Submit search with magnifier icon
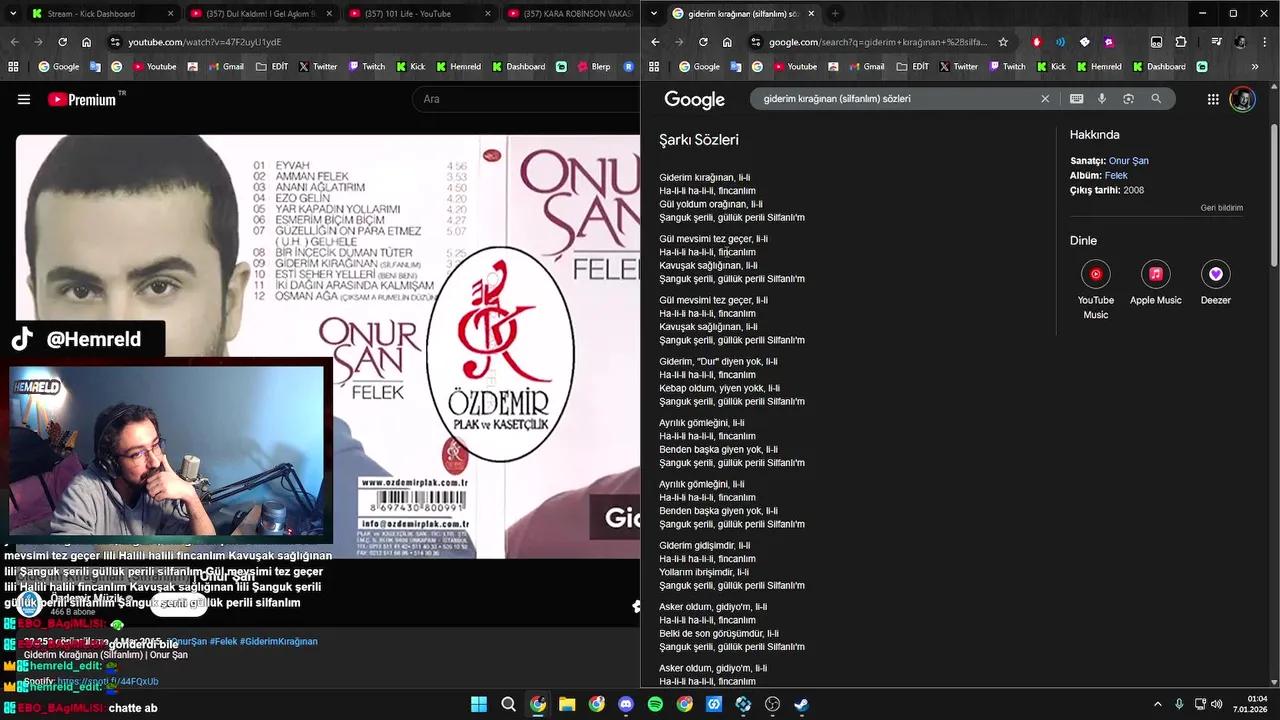1280x720 pixels. (x=1156, y=99)
